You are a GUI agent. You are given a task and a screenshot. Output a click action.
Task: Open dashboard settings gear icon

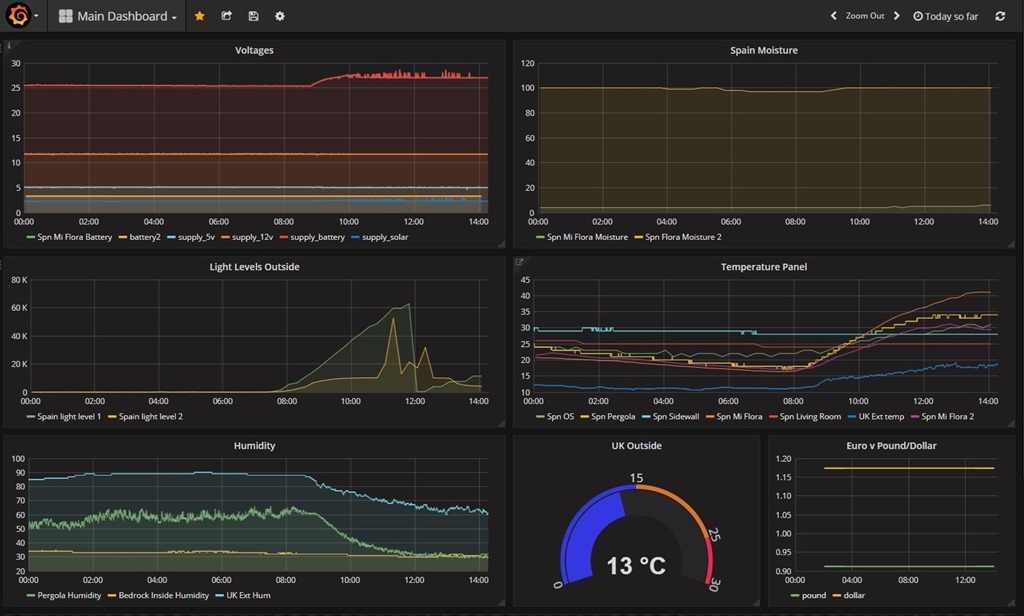280,16
